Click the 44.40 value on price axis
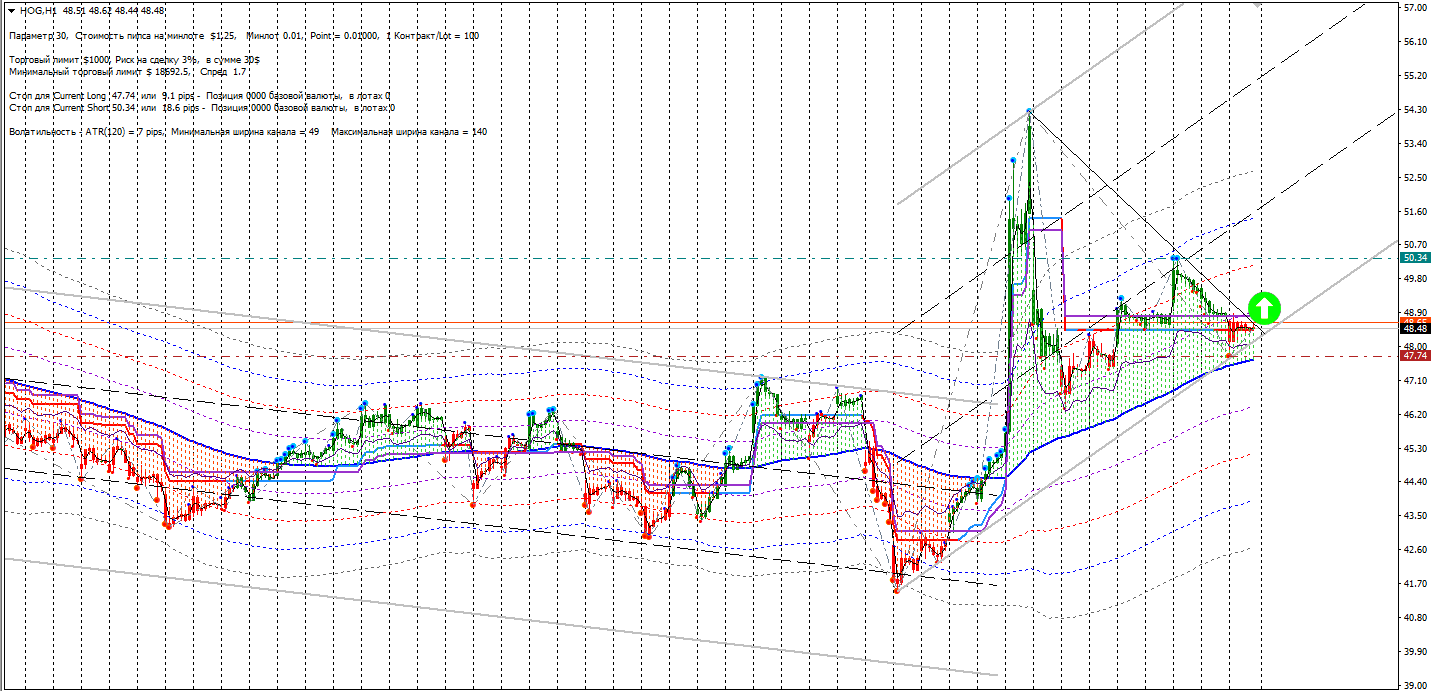 pos(1415,482)
